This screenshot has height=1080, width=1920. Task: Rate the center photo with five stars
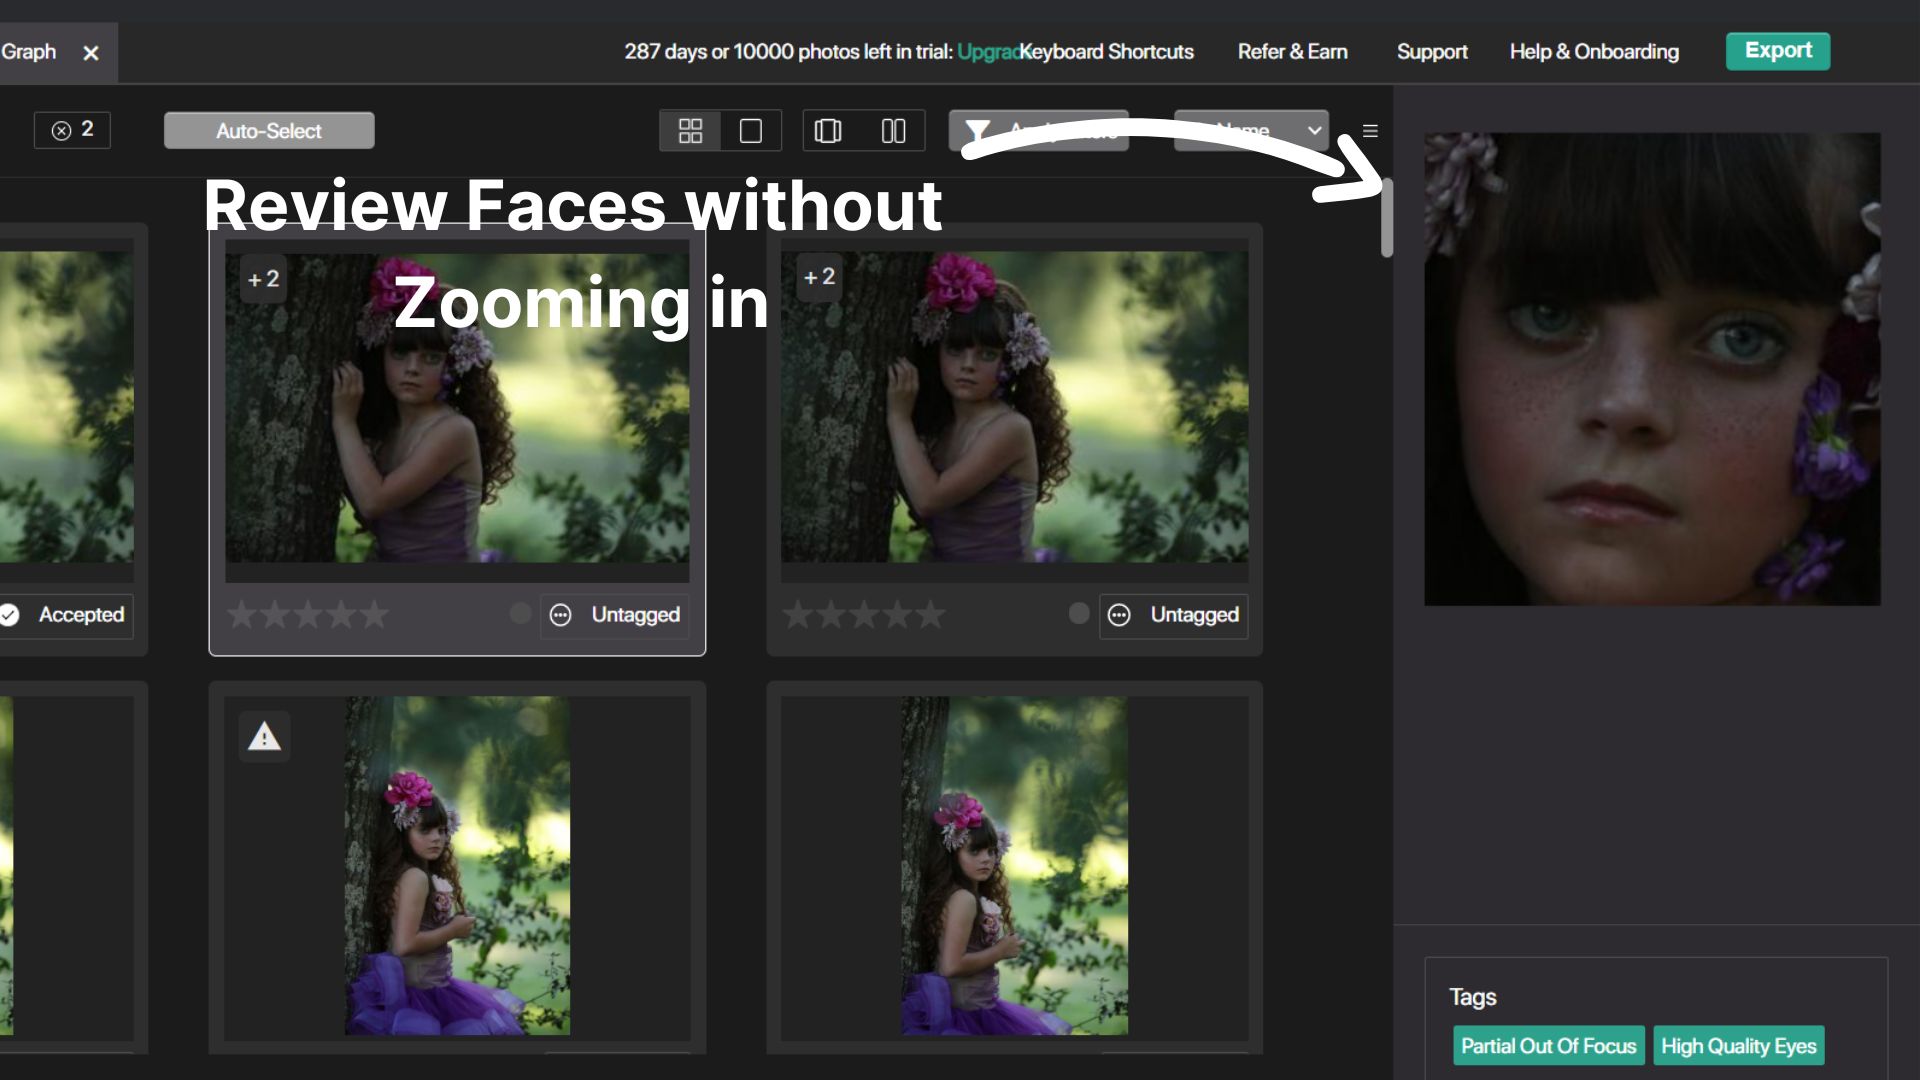[x=377, y=614]
